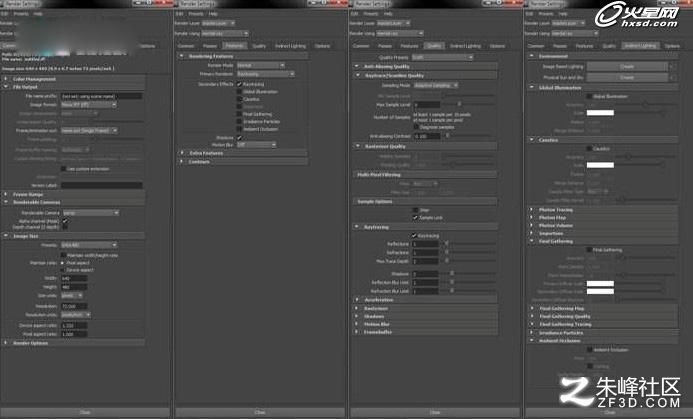The width and height of the screenshot is (693, 419).
Task: Switch to Common tab in Quality-tab window
Action: [x=361, y=46]
